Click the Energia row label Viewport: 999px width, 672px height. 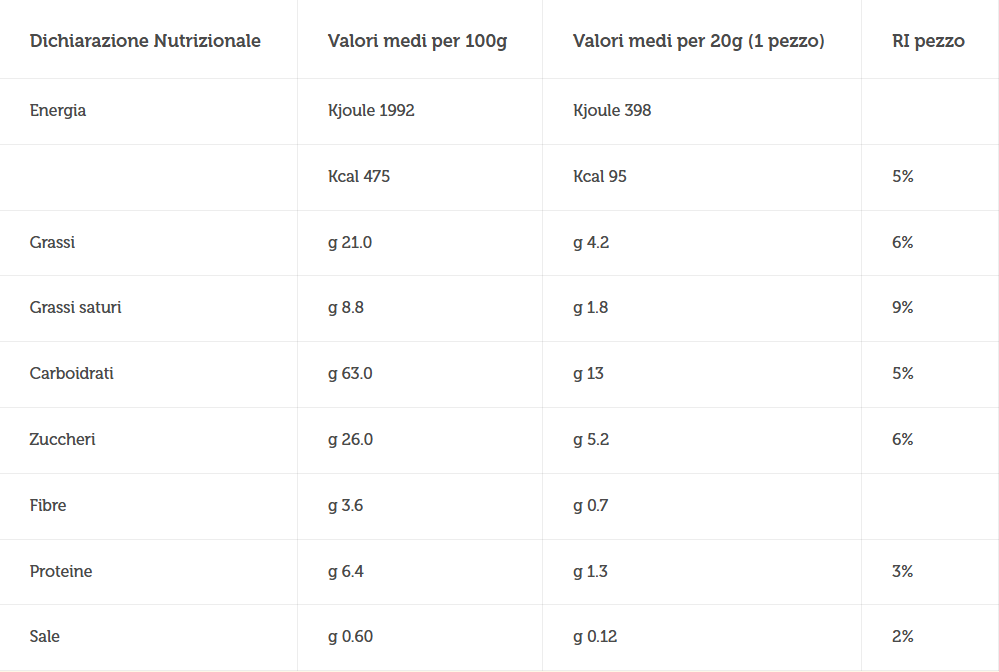tap(57, 111)
